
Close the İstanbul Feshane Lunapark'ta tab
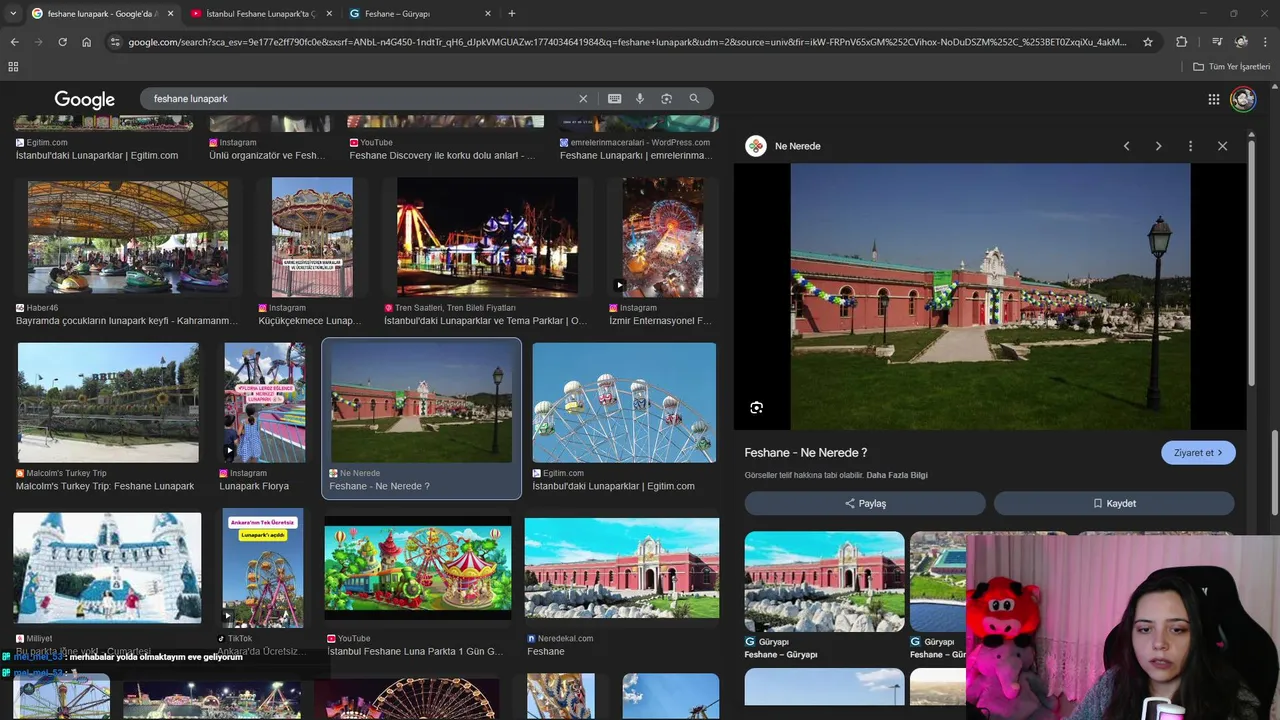(x=329, y=13)
